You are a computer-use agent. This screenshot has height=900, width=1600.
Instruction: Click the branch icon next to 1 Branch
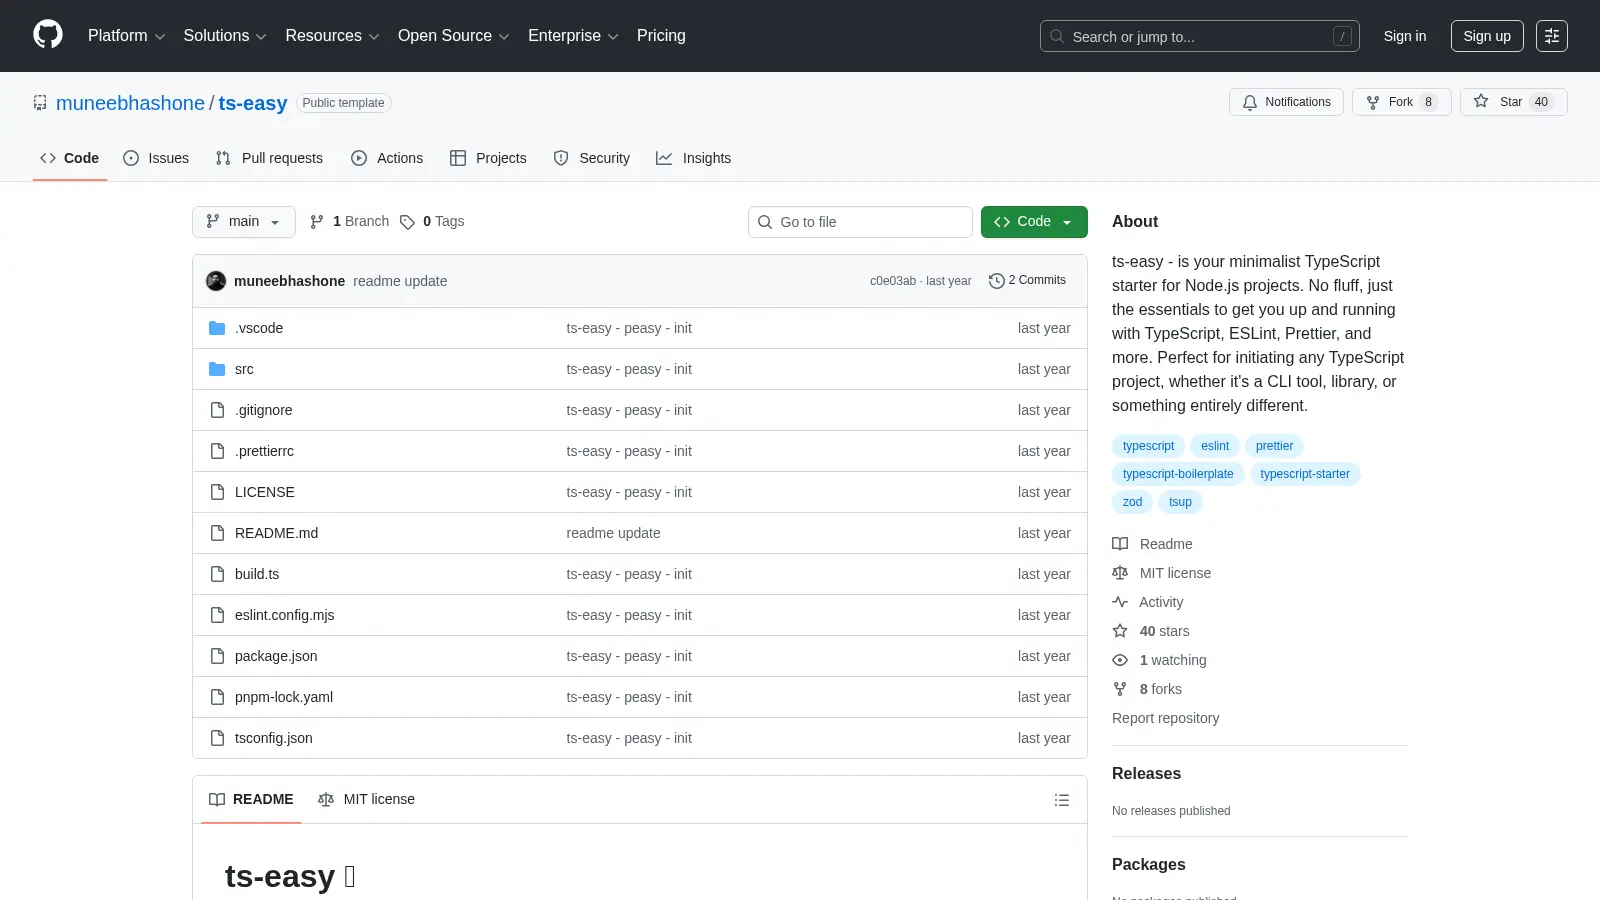pyautogui.click(x=317, y=221)
